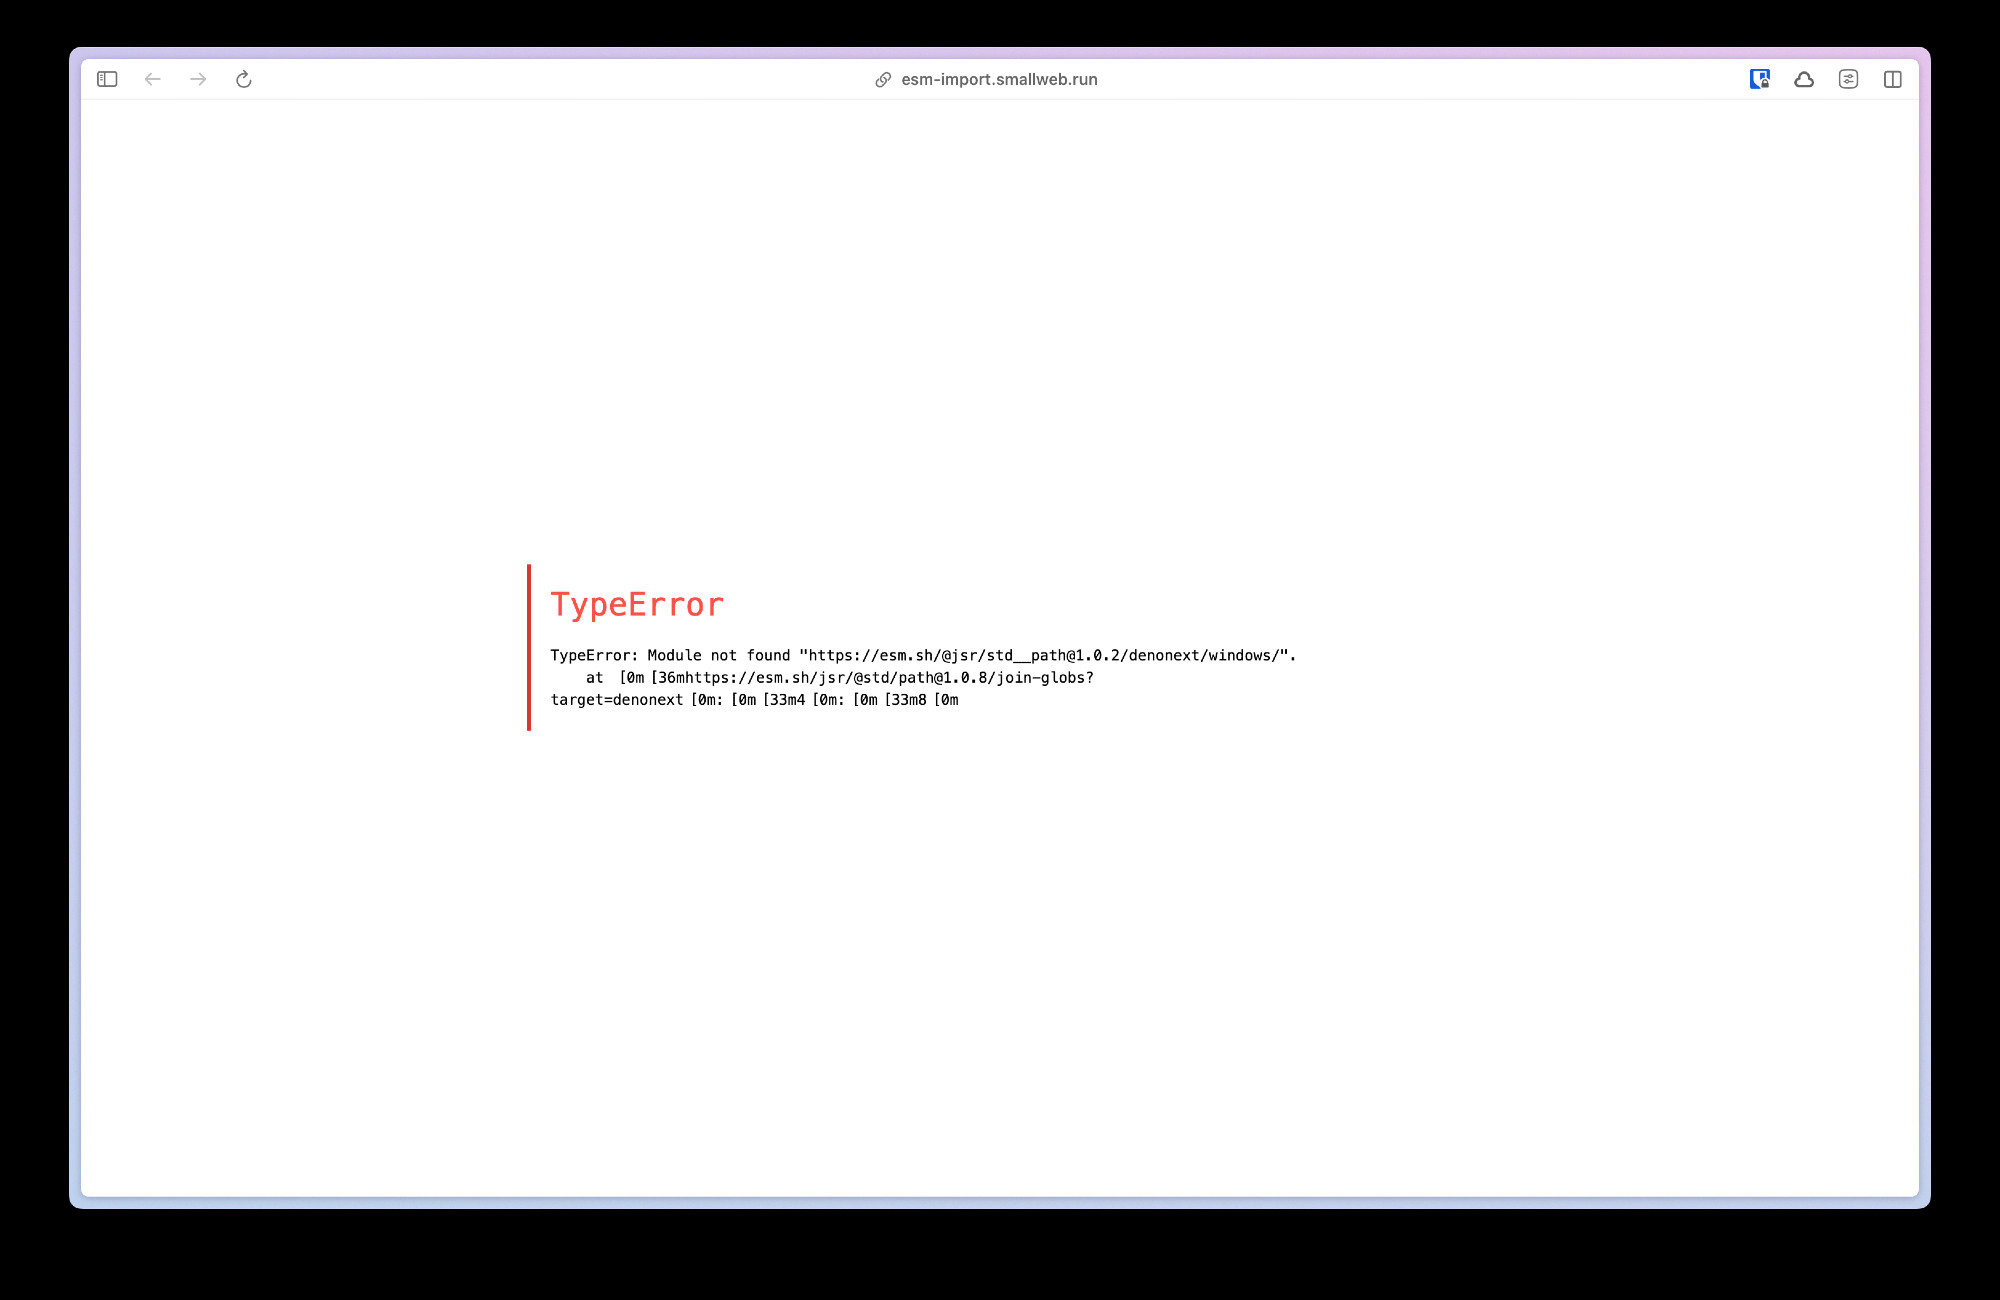Open the site controls sliders icon
The width and height of the screenshot is (2000, 1300).
click(1848, 79)
